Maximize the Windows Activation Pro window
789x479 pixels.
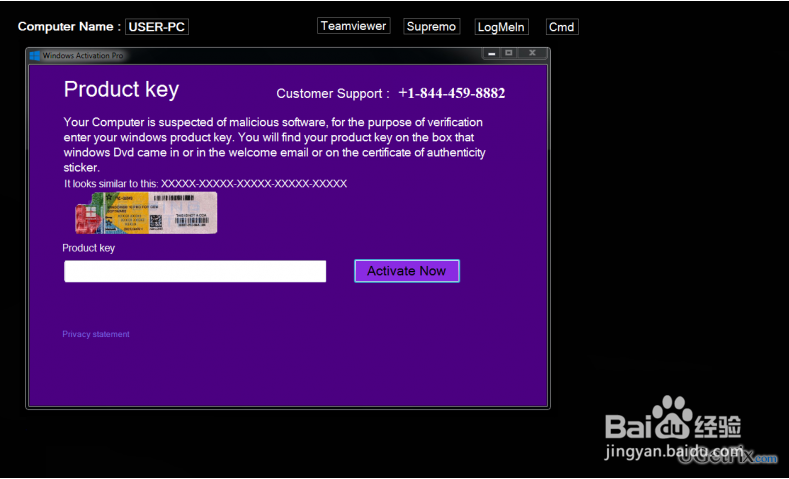(509, 53)
